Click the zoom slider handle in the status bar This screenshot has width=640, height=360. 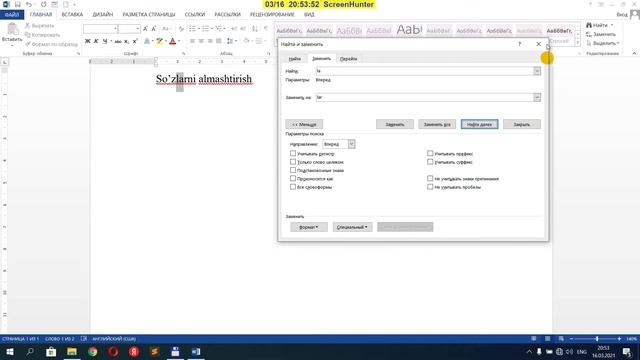click(x=597, y=339)
